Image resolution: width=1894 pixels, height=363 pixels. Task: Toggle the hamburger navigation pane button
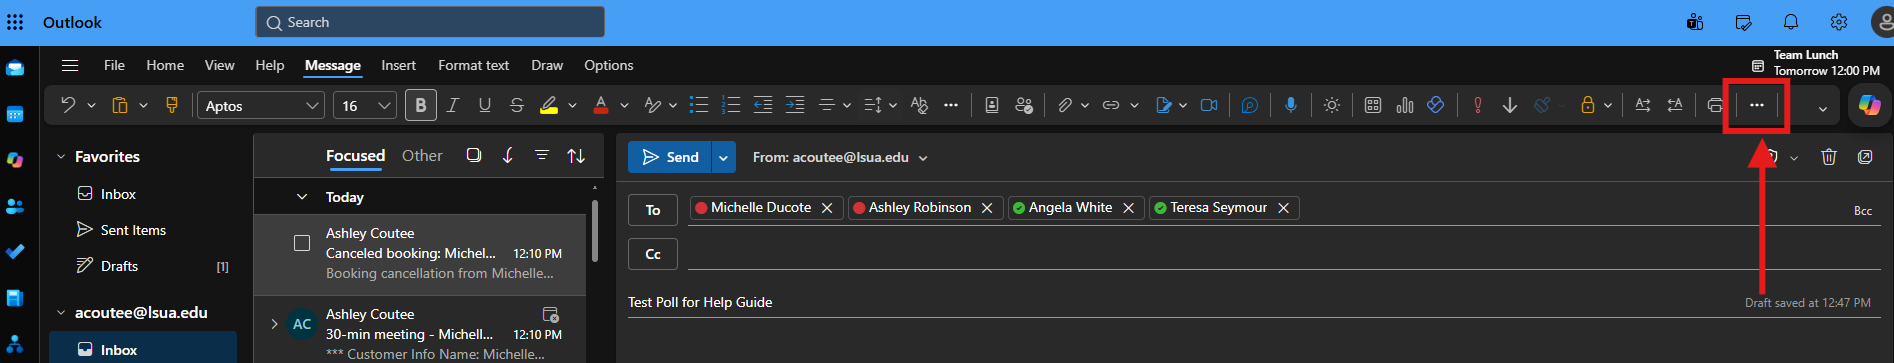tap(70, 65)
